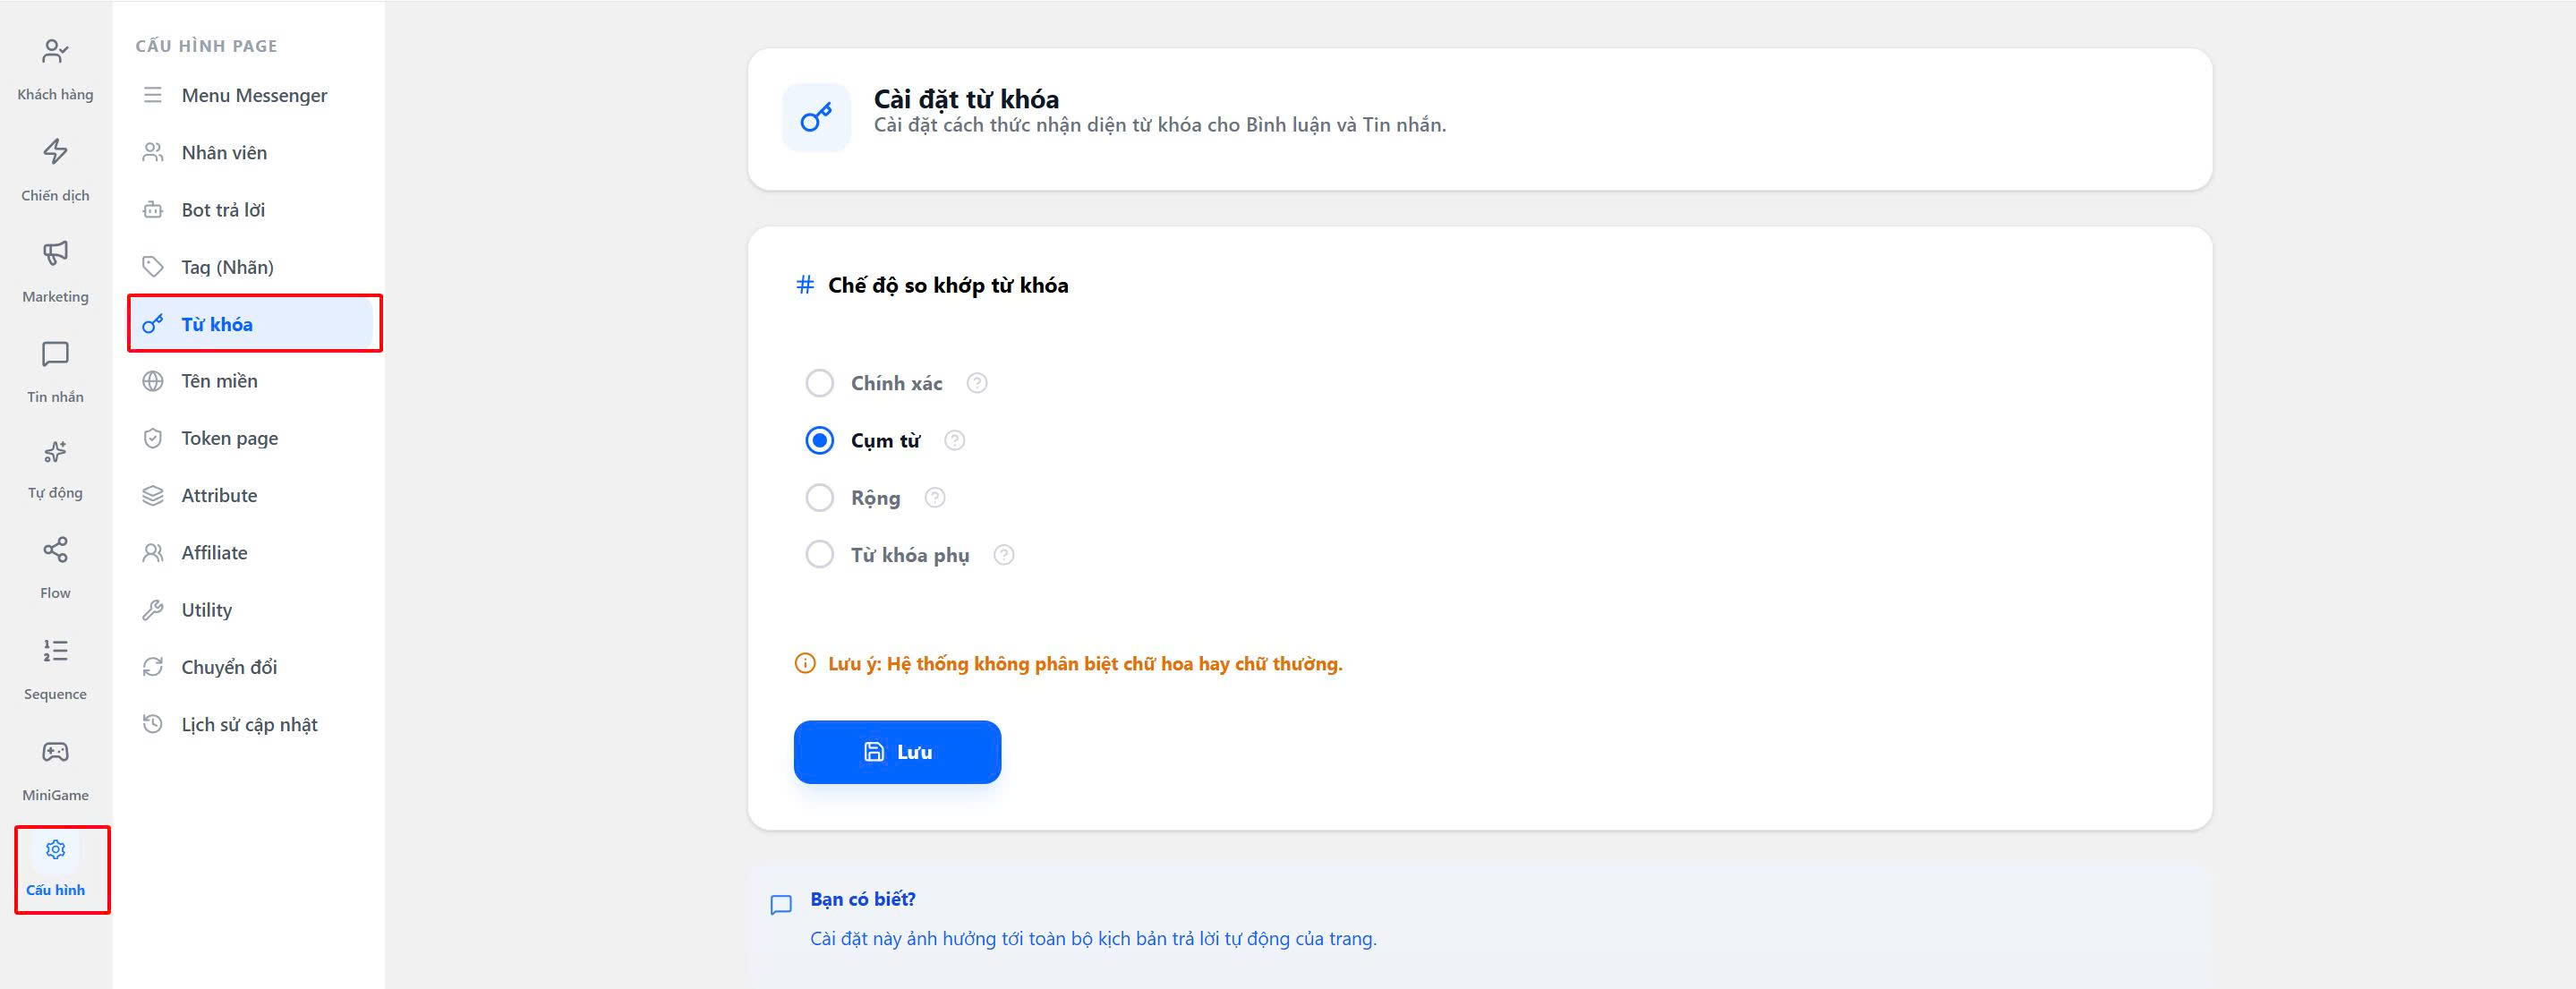Open Bot trả lời menu item
This screenshot has height=989, width=2576.
(x=223, y=210)
